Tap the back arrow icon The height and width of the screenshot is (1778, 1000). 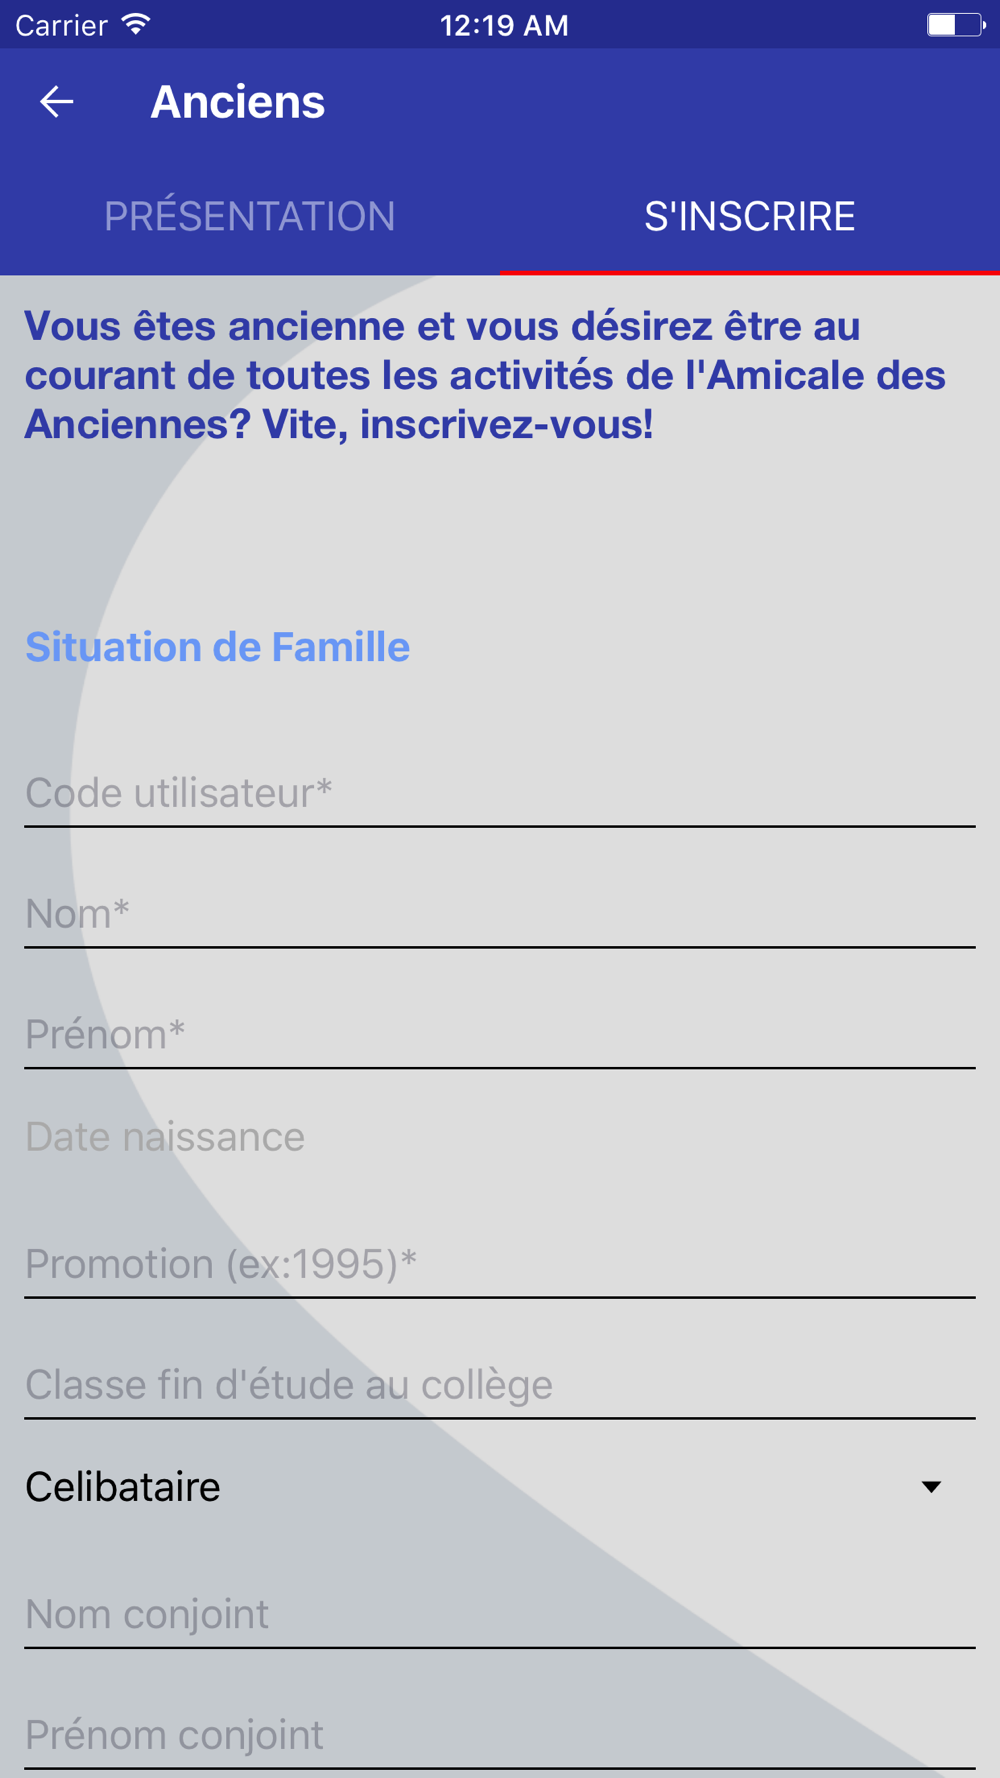pos(57,101)
